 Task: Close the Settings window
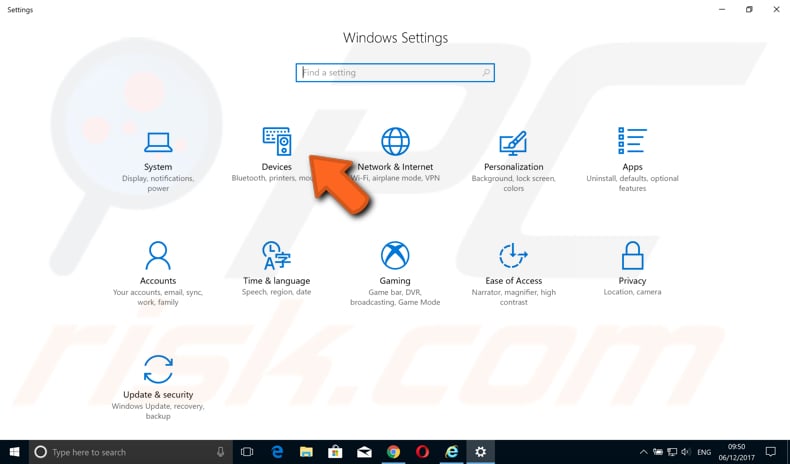pos(776,10)
